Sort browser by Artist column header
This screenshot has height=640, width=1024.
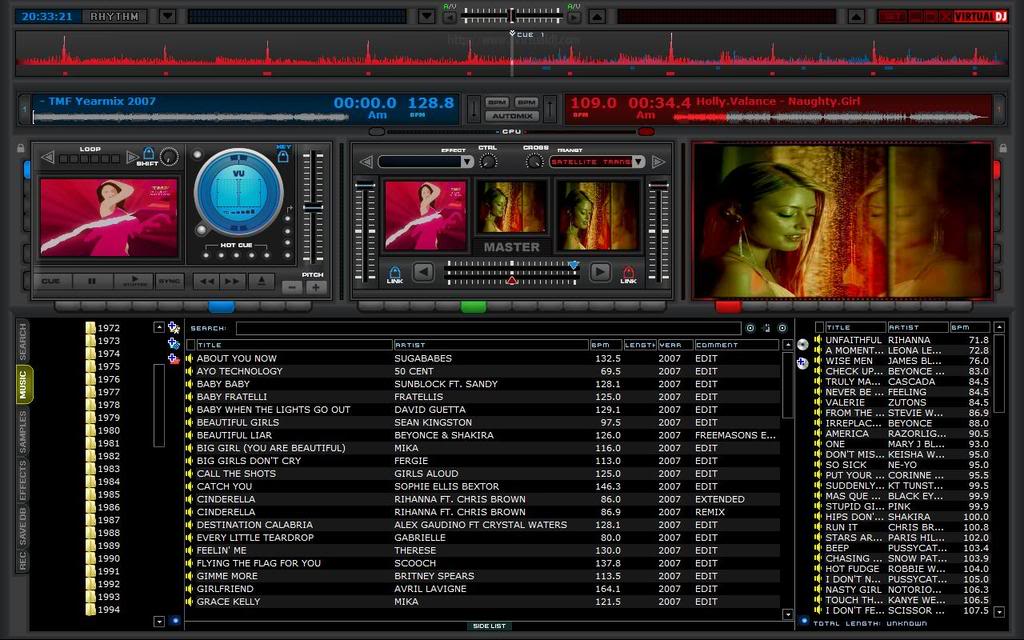[x=490, y=344]
